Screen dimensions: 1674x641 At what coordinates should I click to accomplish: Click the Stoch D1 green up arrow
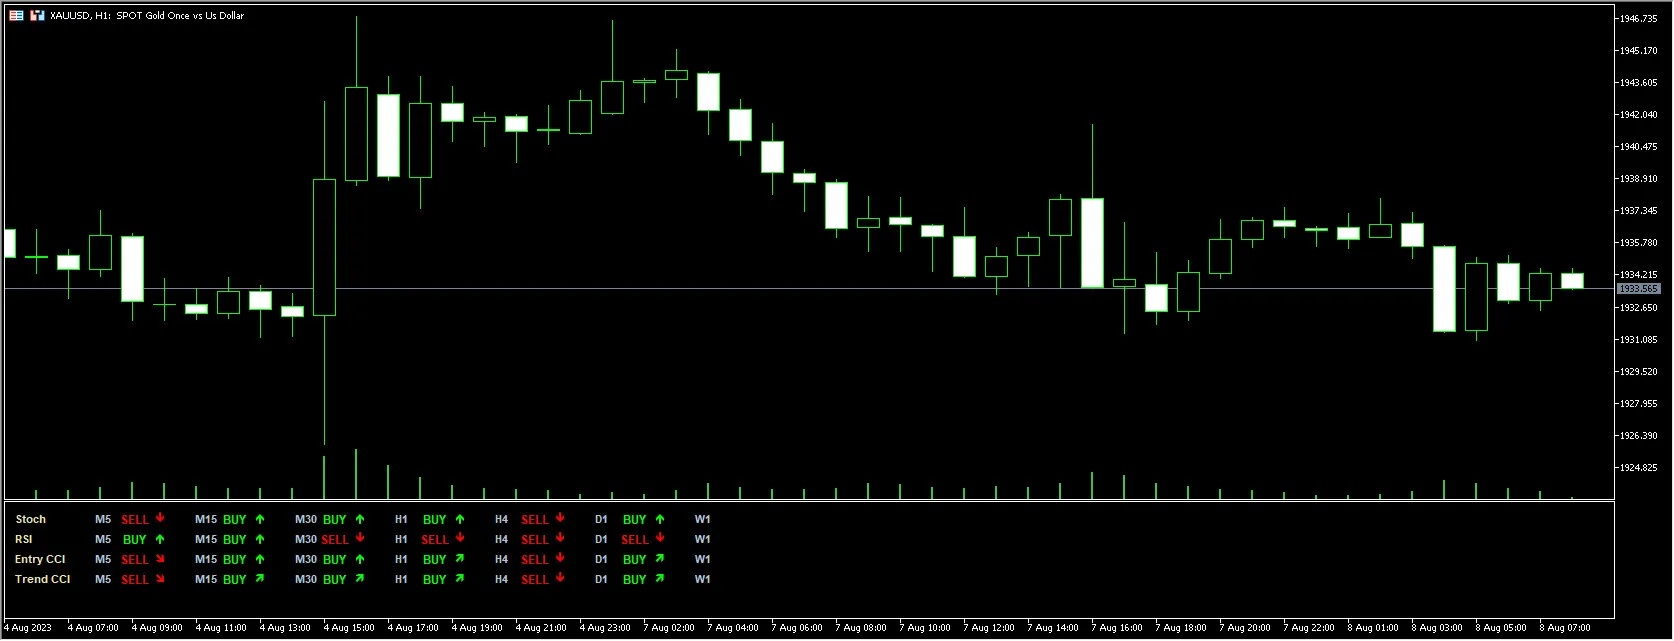660,519
